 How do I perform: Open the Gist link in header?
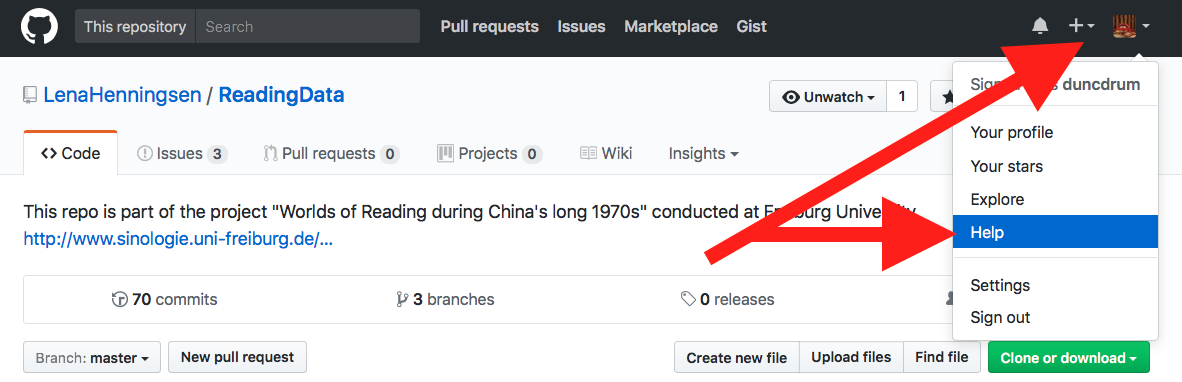coord(752,26)
